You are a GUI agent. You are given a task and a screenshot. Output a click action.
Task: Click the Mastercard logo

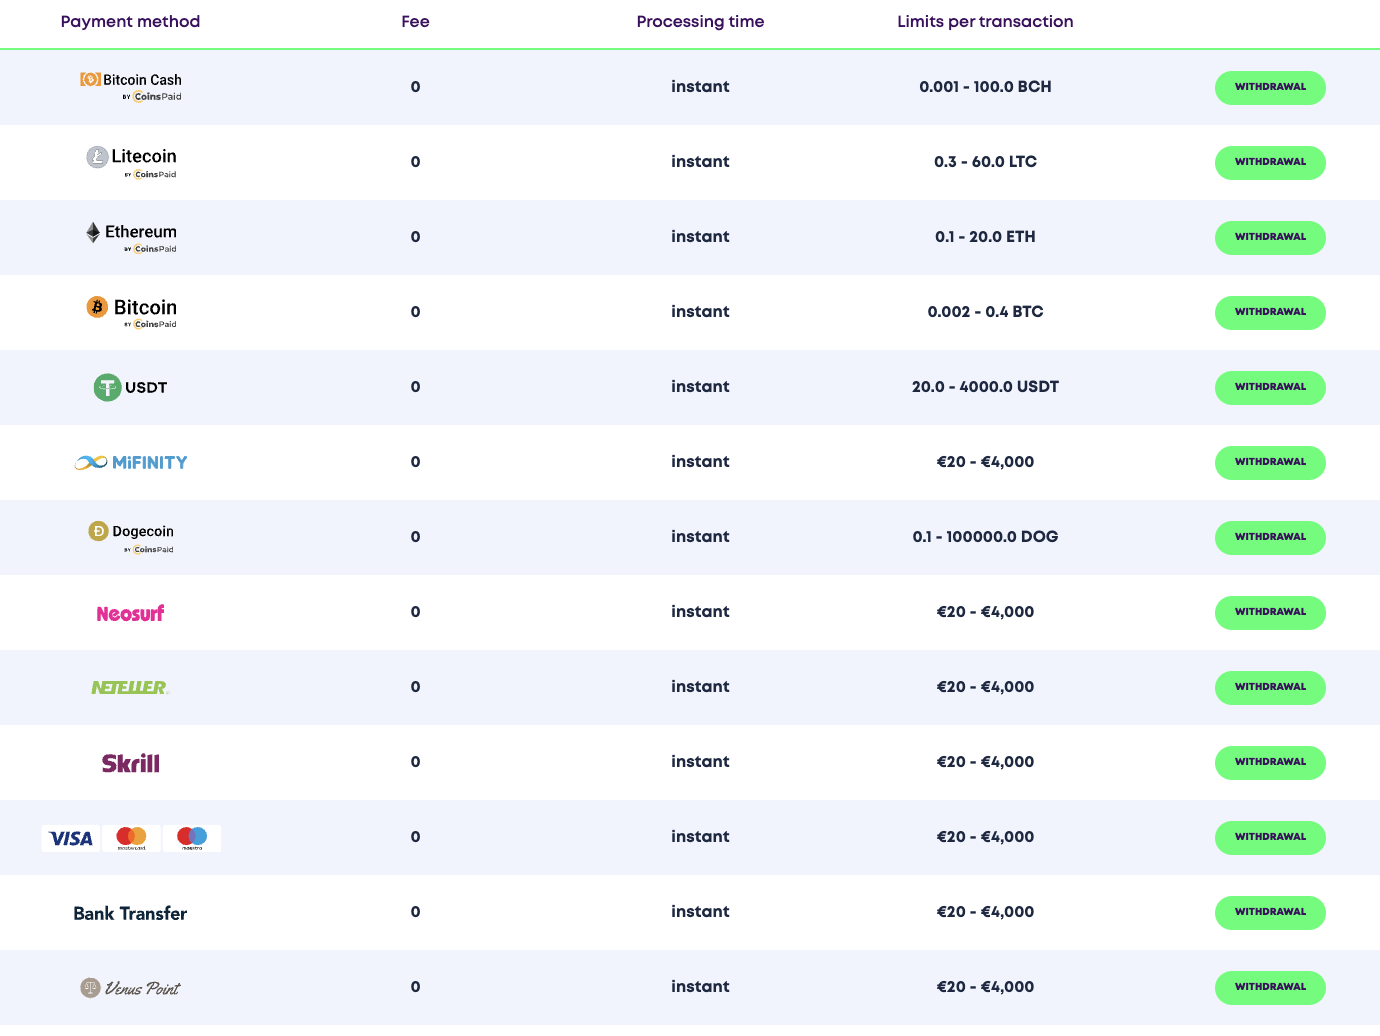(x=131, y=838)
